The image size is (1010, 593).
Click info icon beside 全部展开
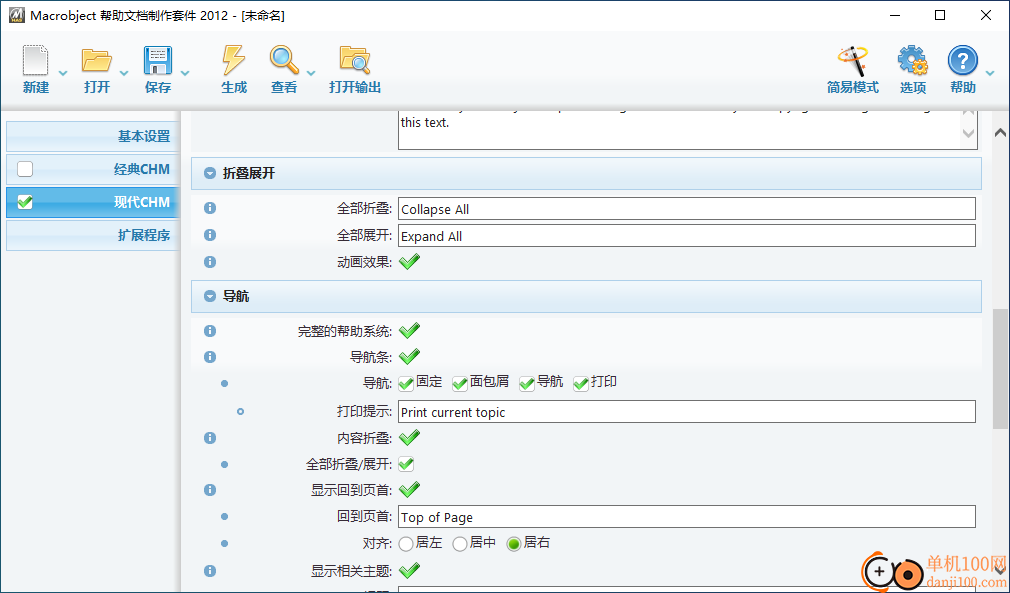click(x=210, y=235)
